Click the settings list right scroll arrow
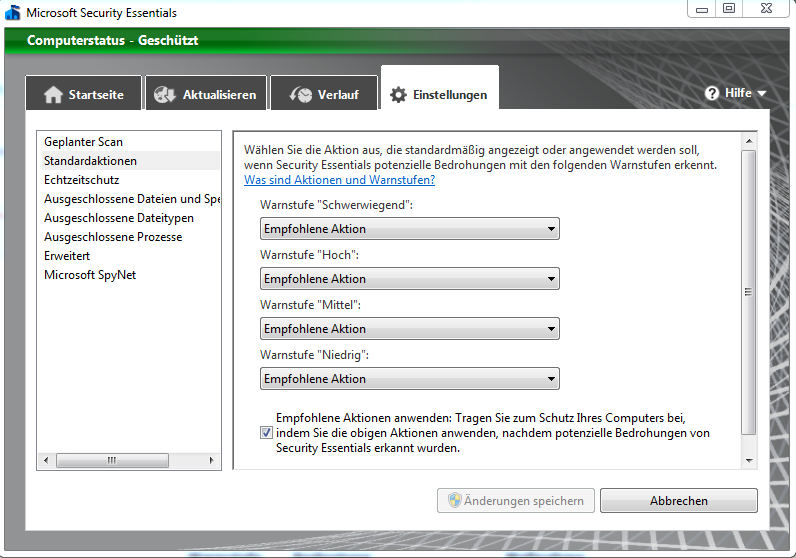The width and height of the screenshot is (796, 558). pos(212,461)
